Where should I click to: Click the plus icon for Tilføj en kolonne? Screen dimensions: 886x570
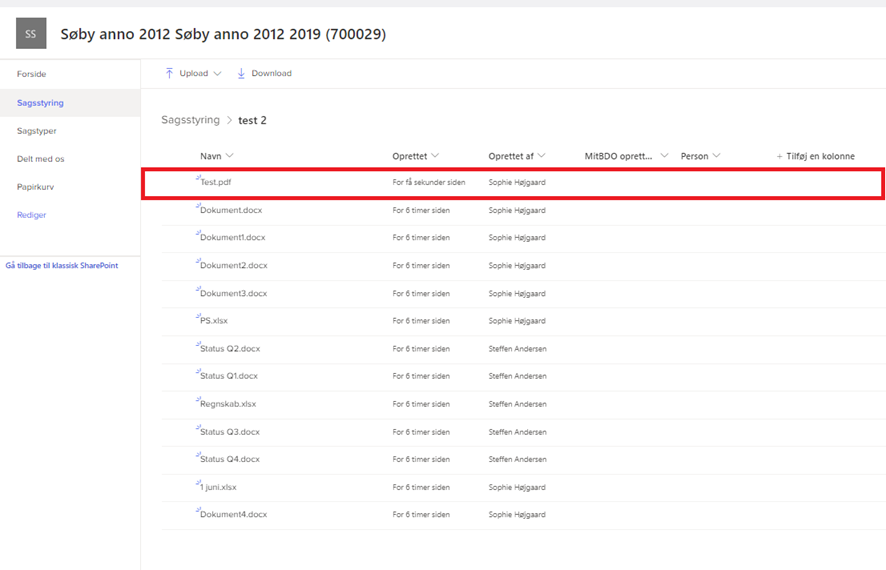(x=780, y=156)
